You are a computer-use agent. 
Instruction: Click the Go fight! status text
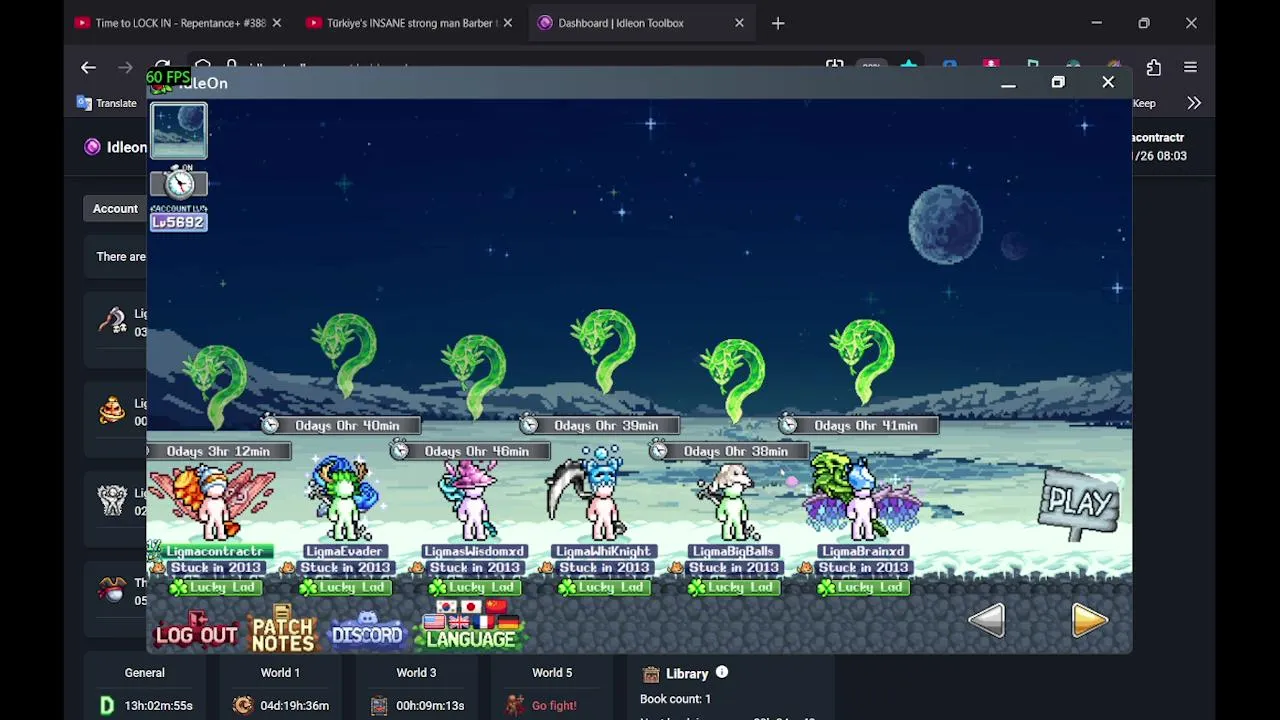point(554,705)
